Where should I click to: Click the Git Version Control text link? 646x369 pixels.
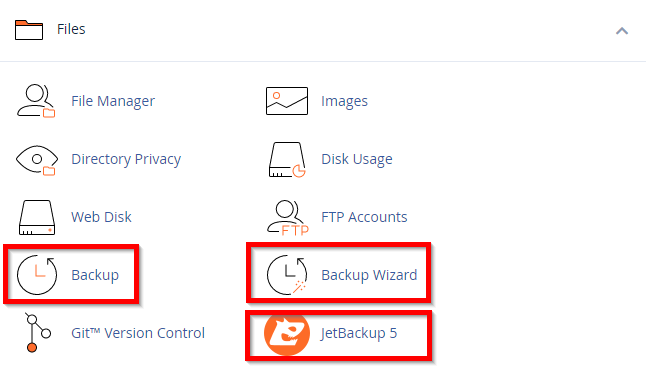(138, 333)
